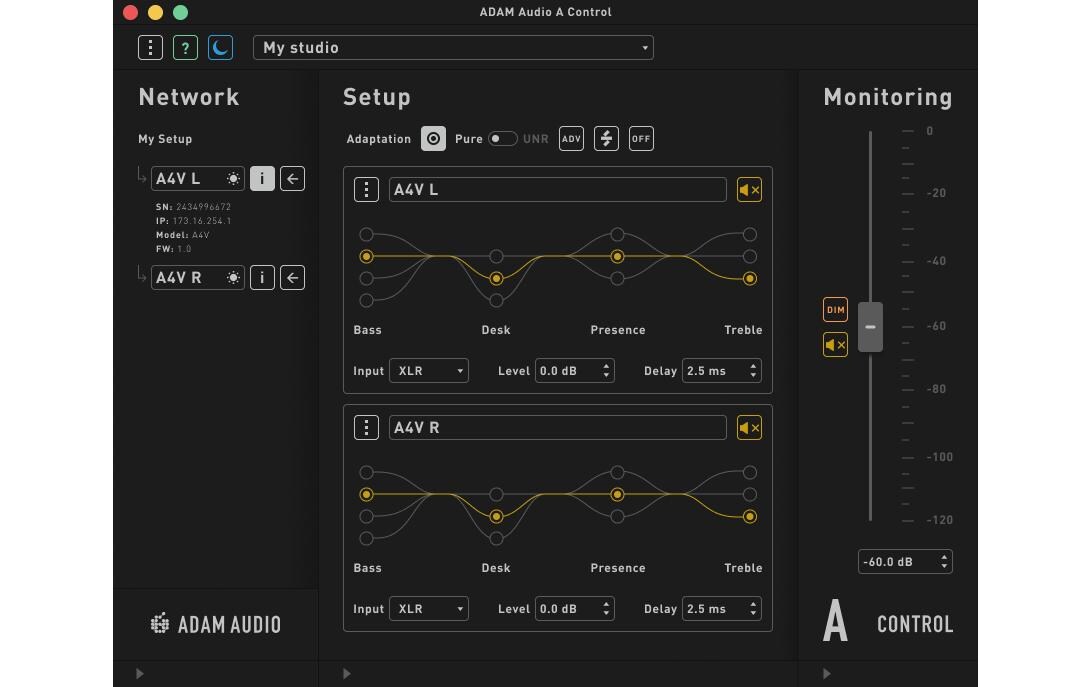Click the arrow button for A4V R

click(292, 278)
